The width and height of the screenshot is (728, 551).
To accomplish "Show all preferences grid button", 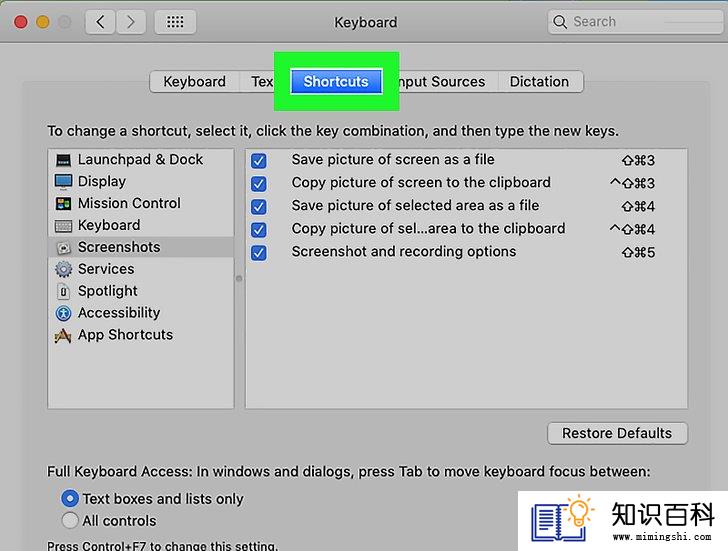I will pyautogui.click(x=175, y=22).
